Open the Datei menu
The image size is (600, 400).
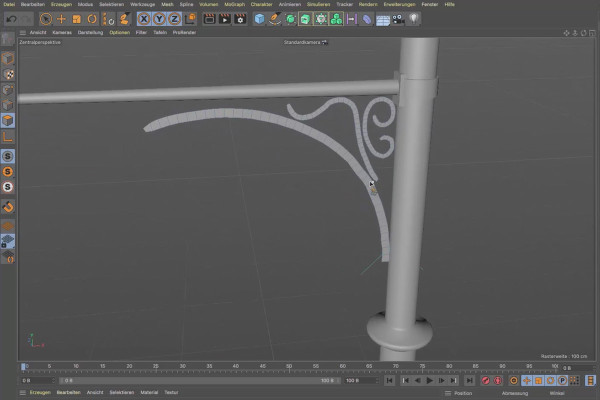click(9, 4)
